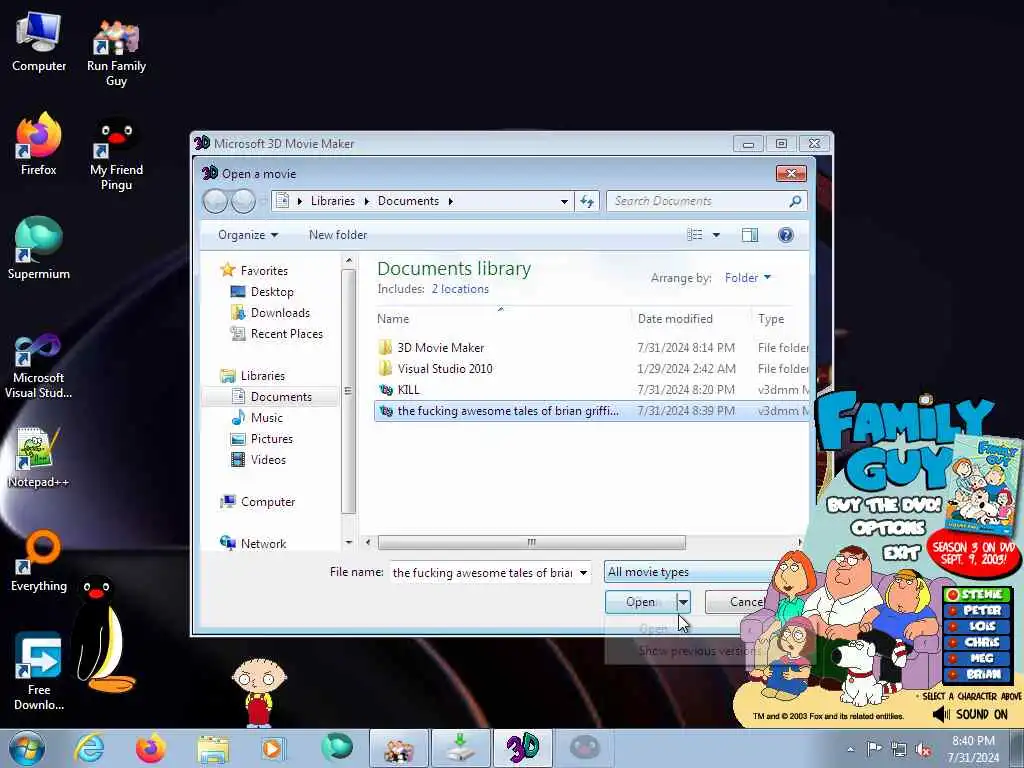Click the Open button
This screenshot has width=1024, height=768.
tap(640, 602)
